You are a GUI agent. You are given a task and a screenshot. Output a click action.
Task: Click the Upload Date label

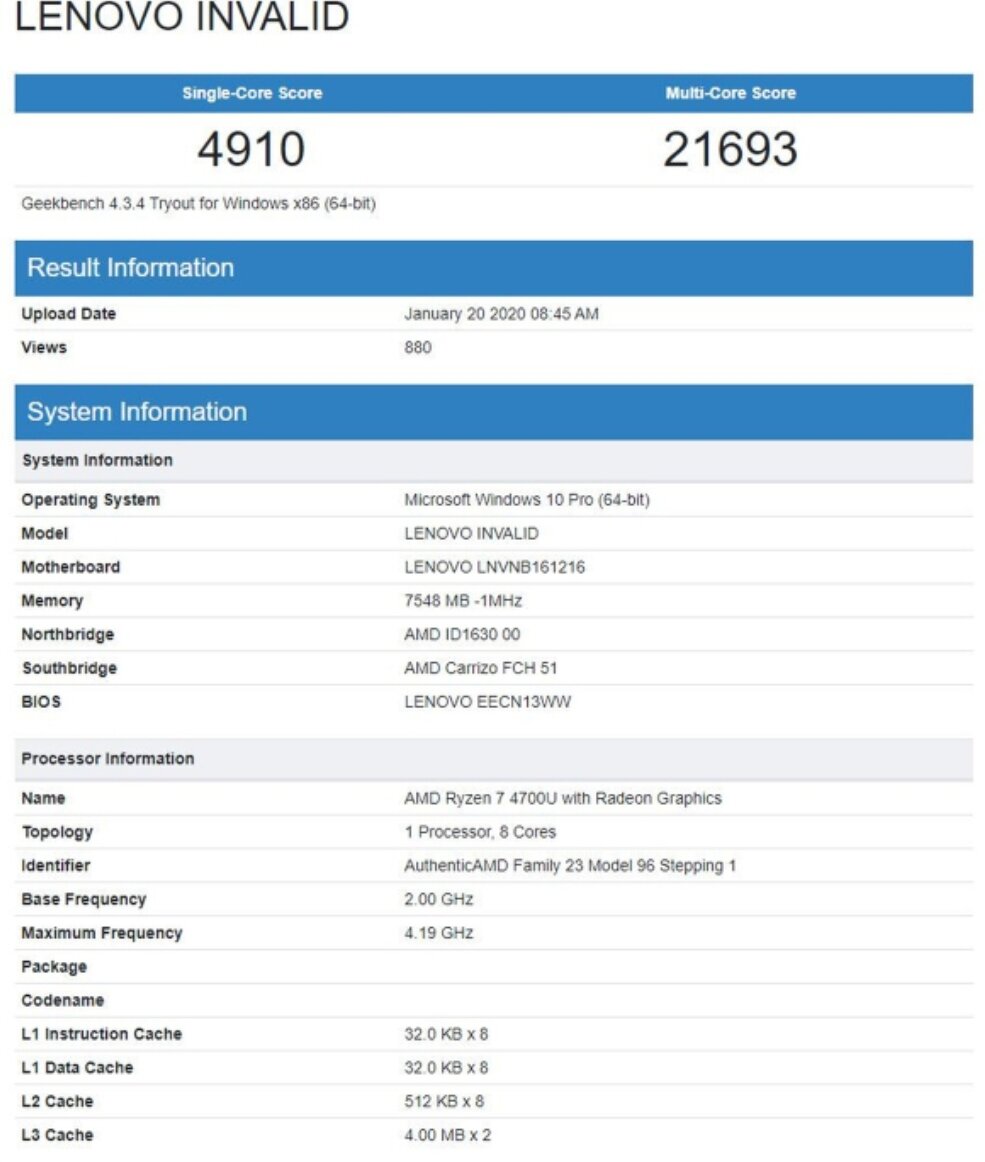[68, 313]
